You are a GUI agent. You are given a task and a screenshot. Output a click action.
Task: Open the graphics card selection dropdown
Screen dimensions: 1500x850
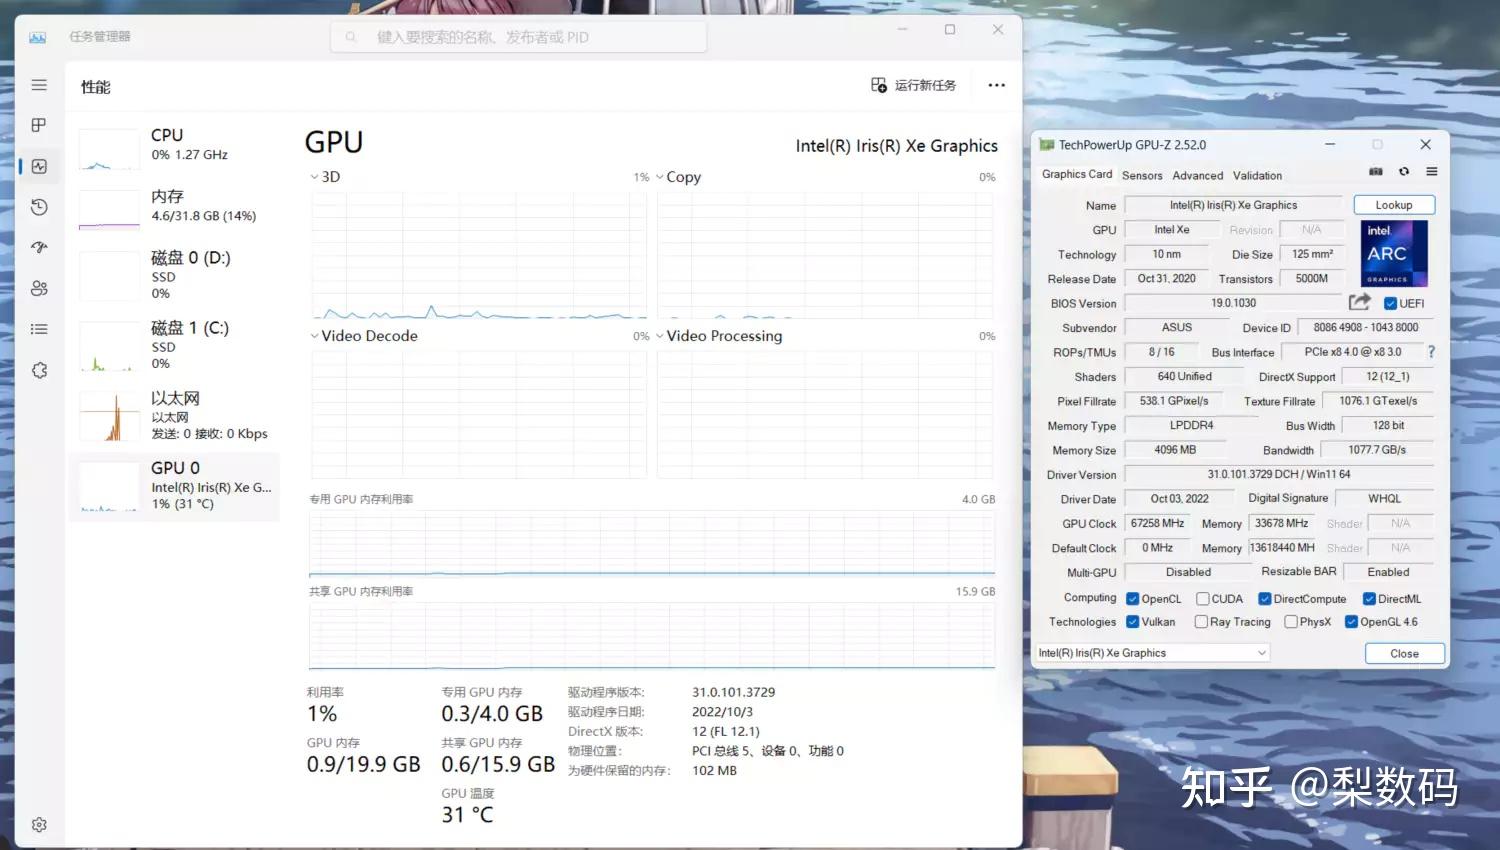pos(1260,652)
